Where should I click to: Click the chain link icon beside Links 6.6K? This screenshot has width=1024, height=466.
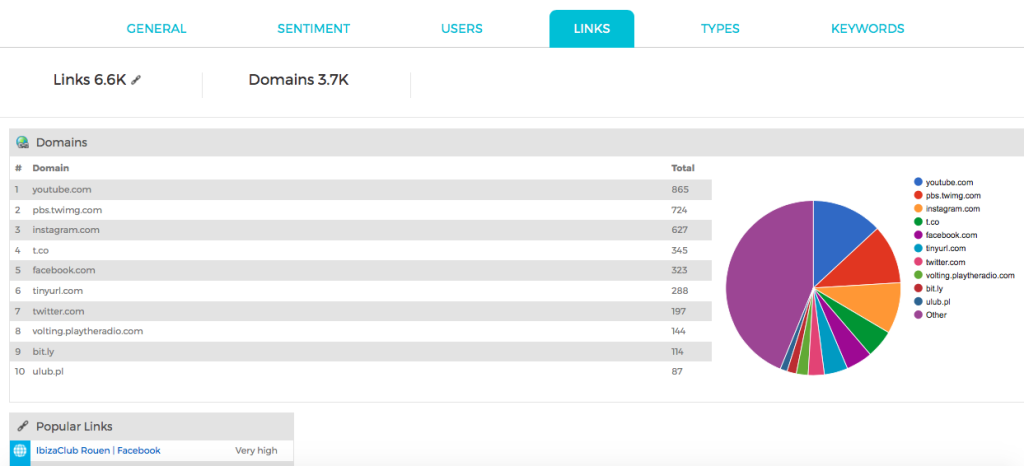click(136, 80)
